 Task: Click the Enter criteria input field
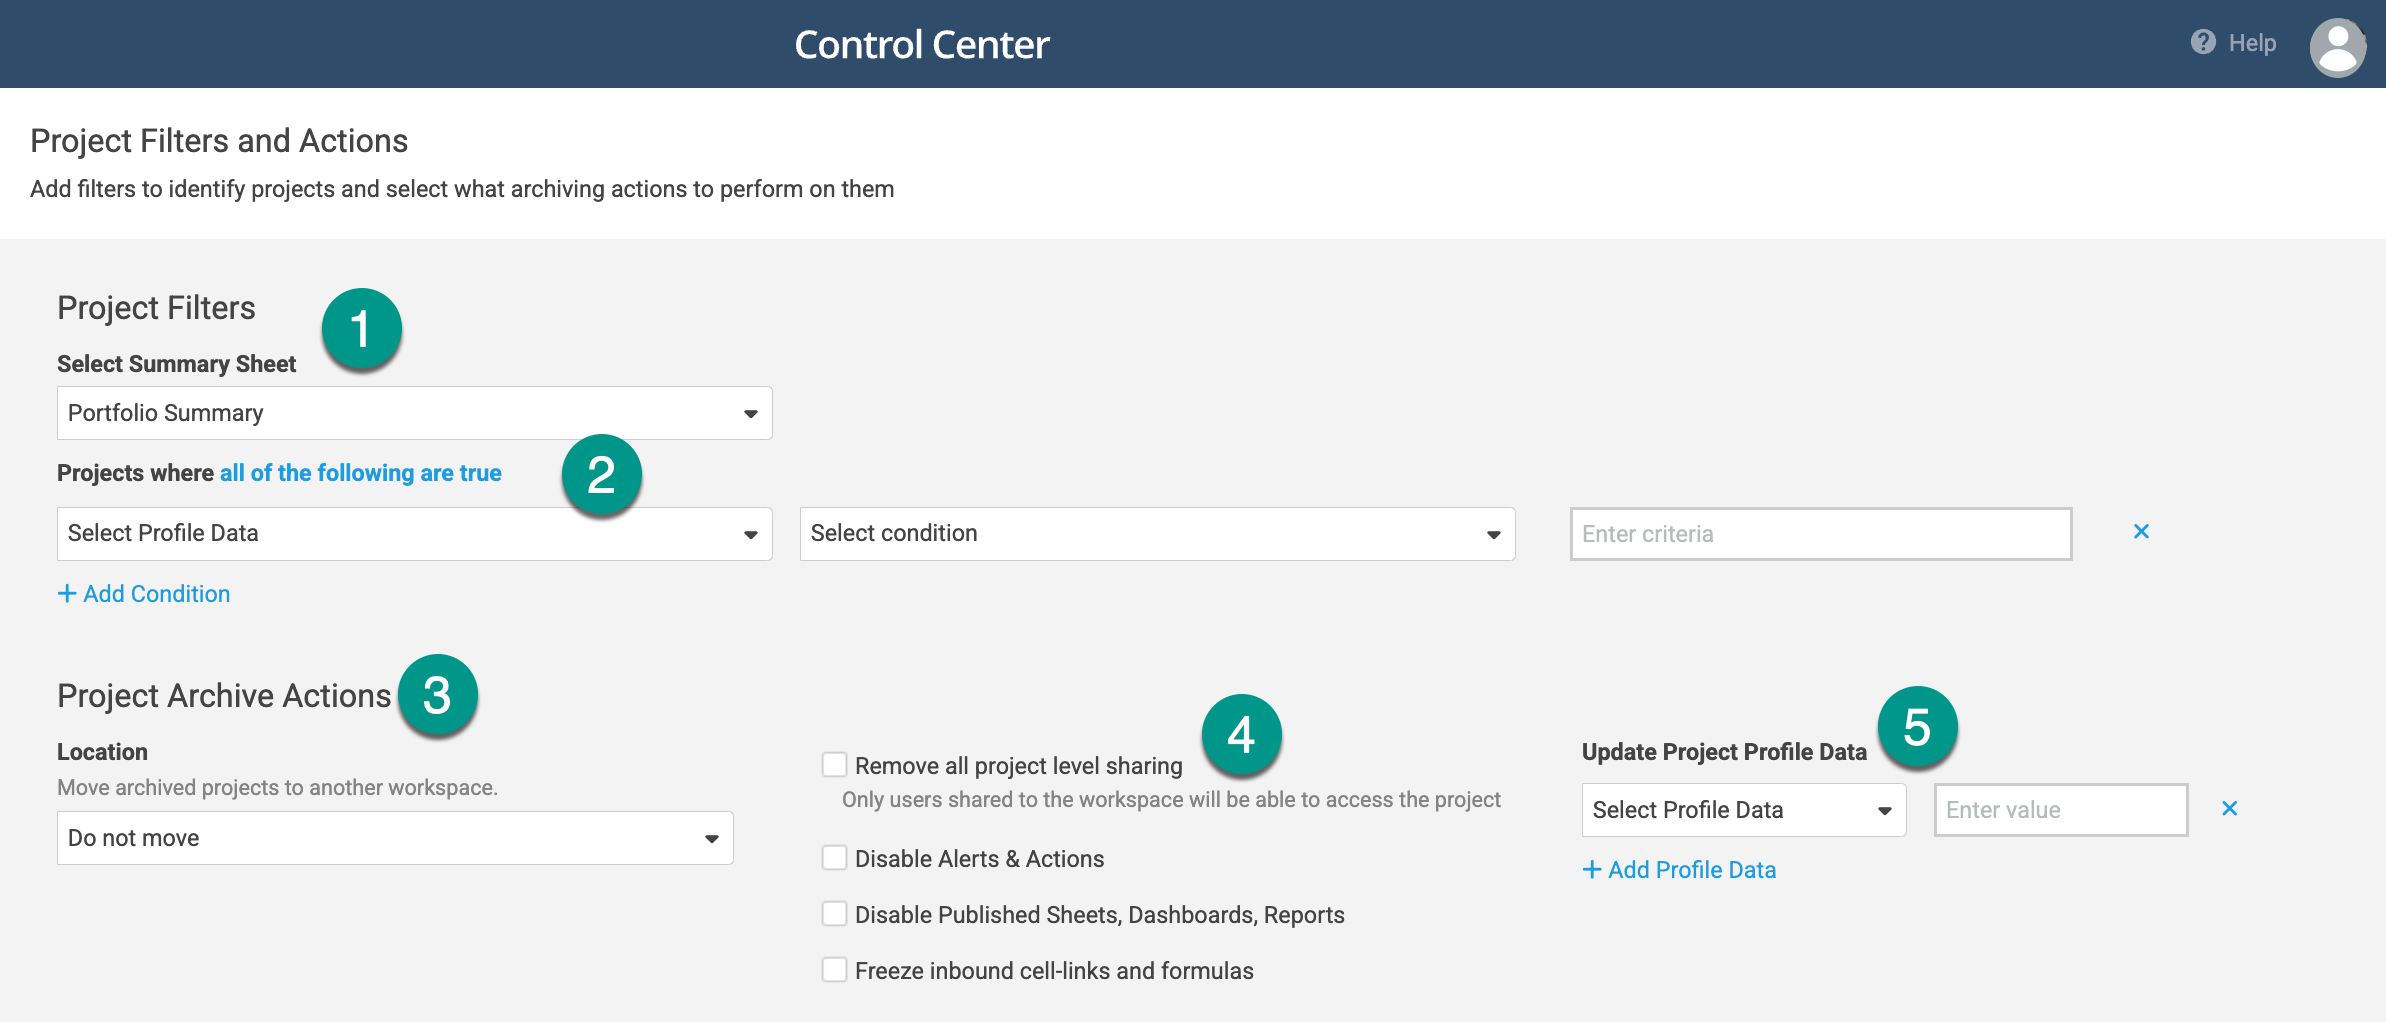pos(1821,533)
